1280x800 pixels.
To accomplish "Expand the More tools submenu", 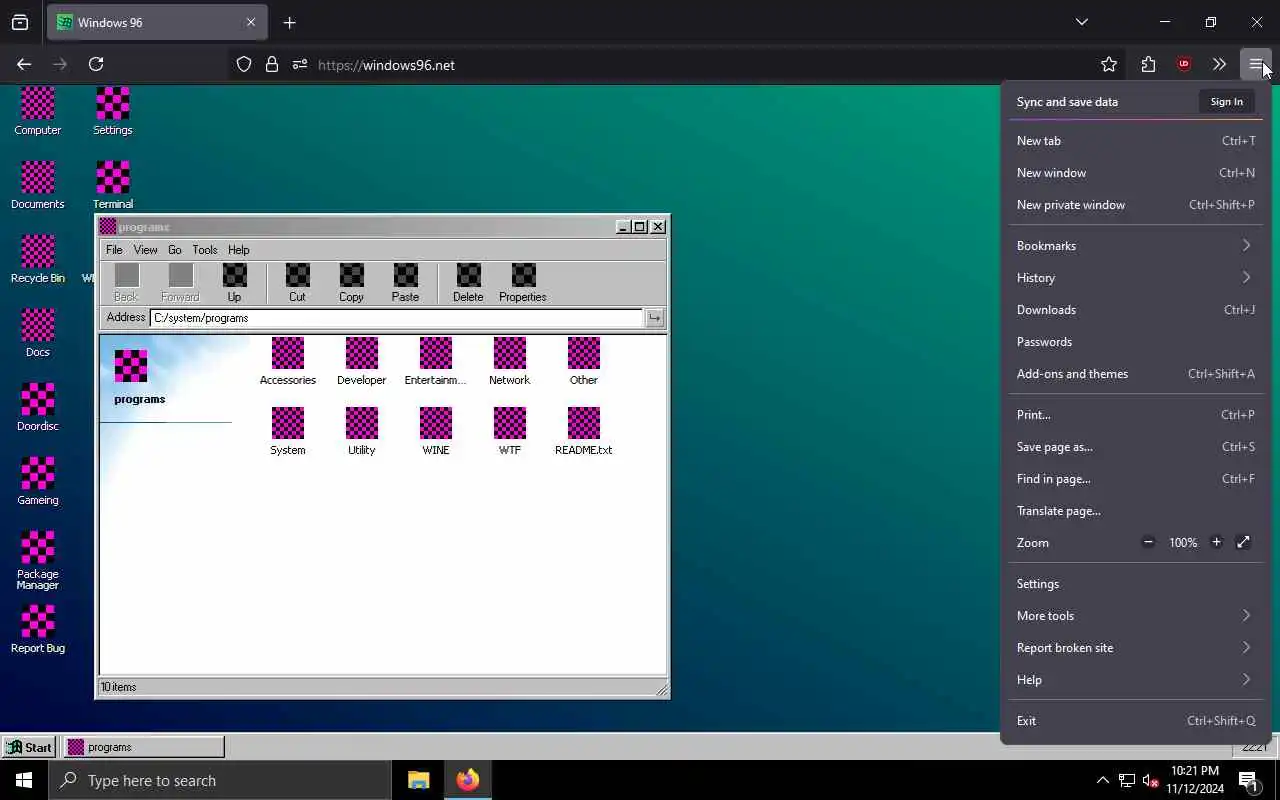I will pos(1136,616).
